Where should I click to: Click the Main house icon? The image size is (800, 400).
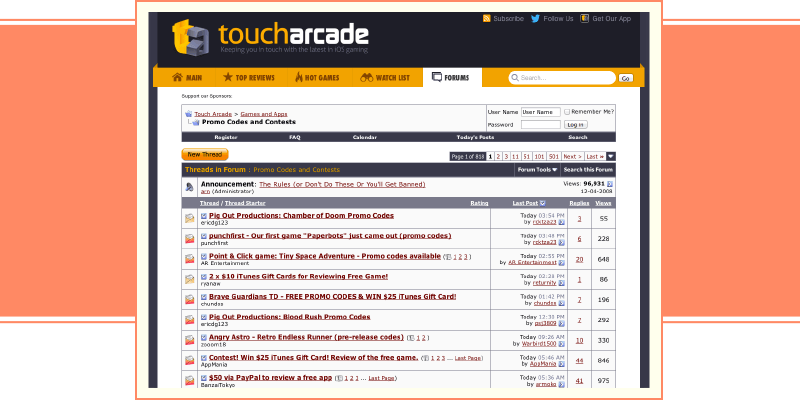tap(177, 77)
